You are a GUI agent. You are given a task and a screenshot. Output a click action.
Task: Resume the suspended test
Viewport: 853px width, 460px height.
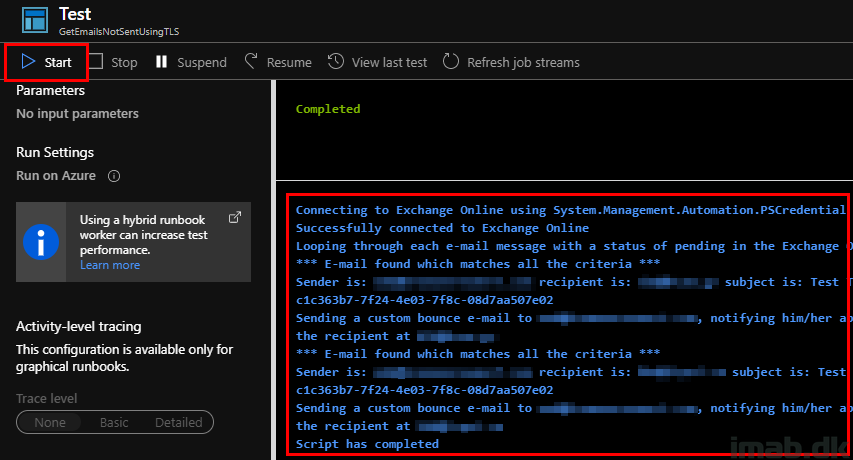(x=278, y=63)
